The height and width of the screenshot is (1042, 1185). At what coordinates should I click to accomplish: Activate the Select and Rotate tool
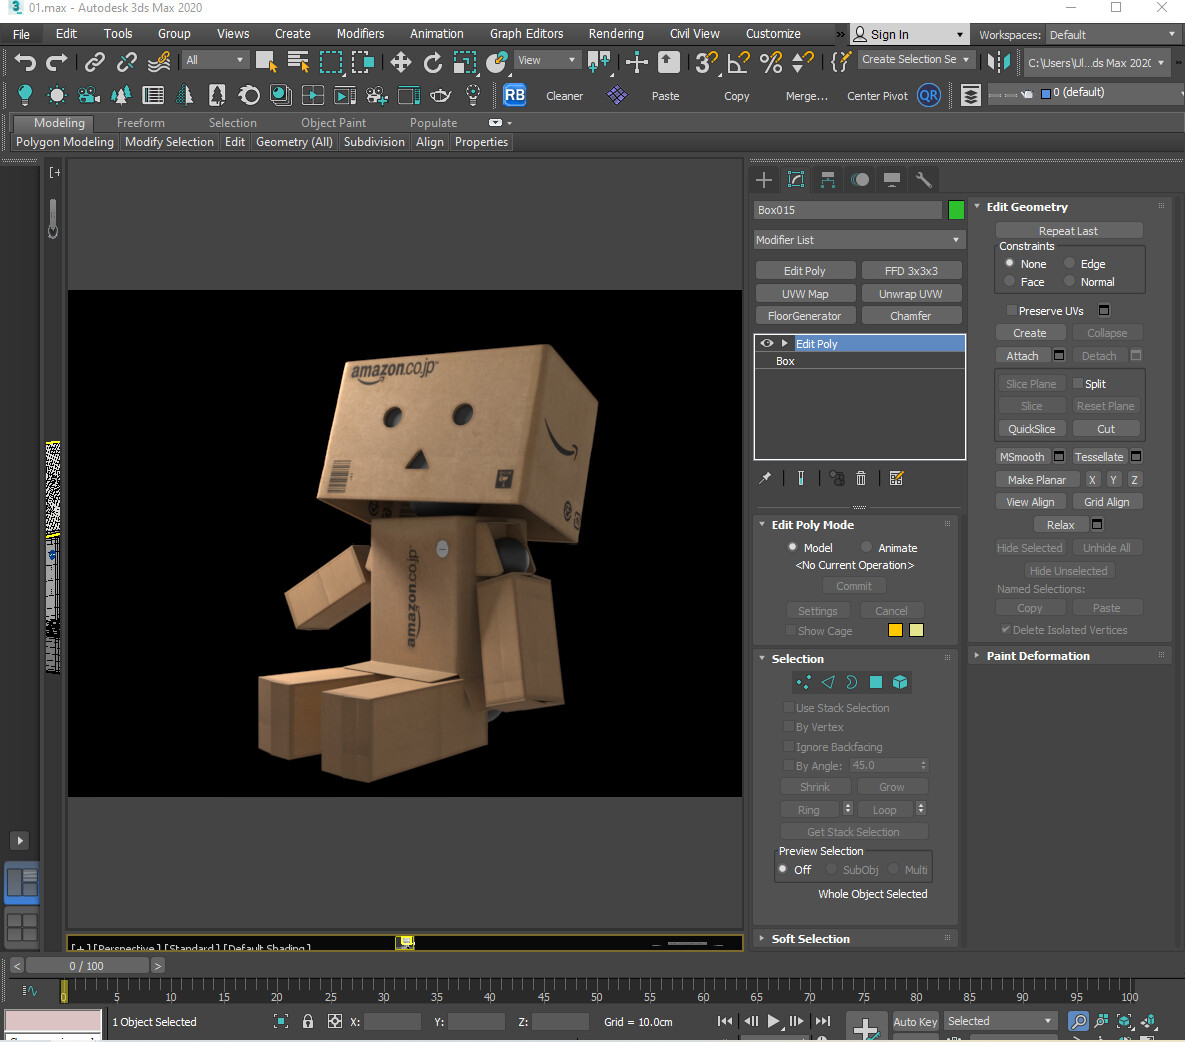433,62
